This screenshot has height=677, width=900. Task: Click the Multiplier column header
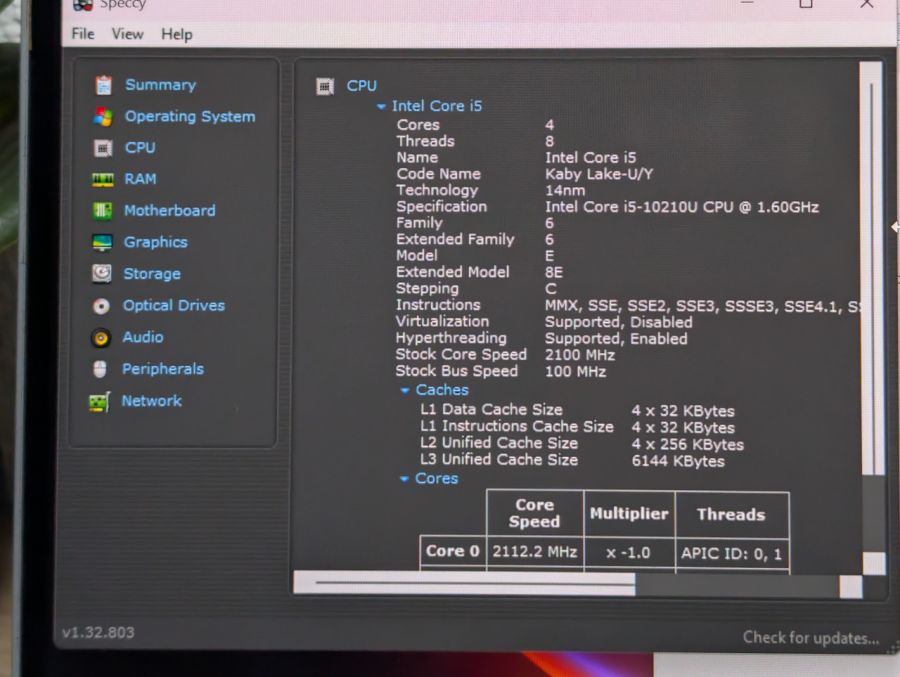tap(629, 514)
